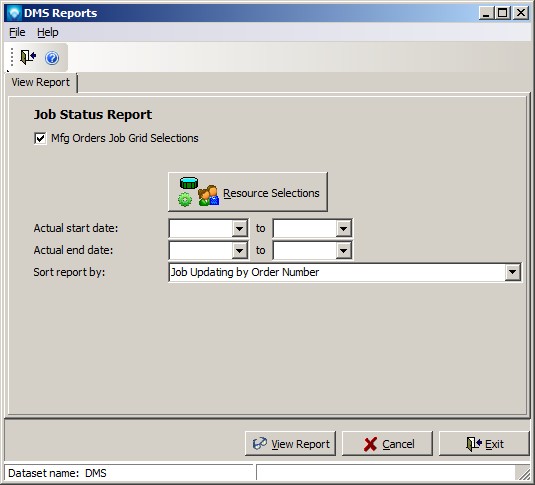Click the Cancel button
535x485 pixels.
[387, 444]
